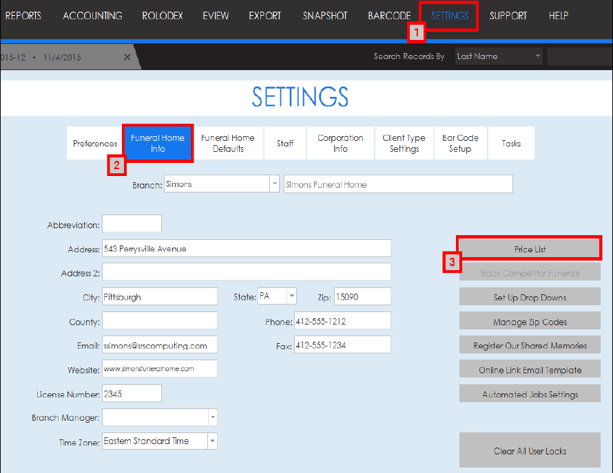Open the Time Zone dropdown
The image size is (613, 473).
pos(212,441)
